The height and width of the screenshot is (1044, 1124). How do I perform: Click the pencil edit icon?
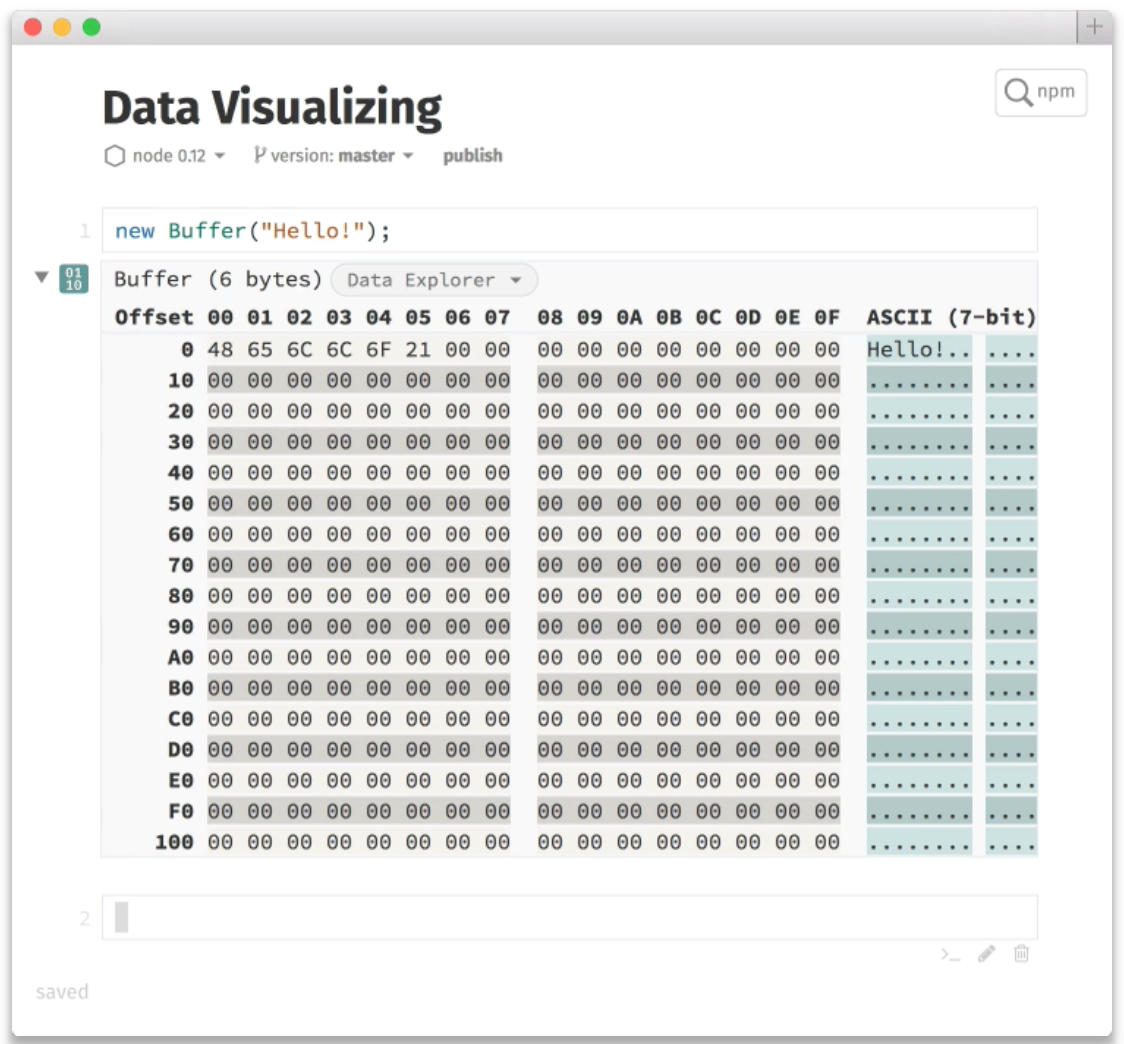click(x=986, y=954)
